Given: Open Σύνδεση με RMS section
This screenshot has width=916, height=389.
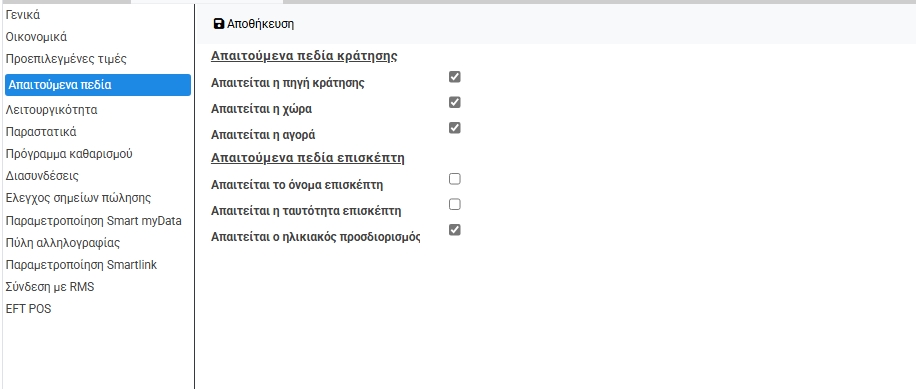Looking at the screenshot, I should (x=50, y=287).
